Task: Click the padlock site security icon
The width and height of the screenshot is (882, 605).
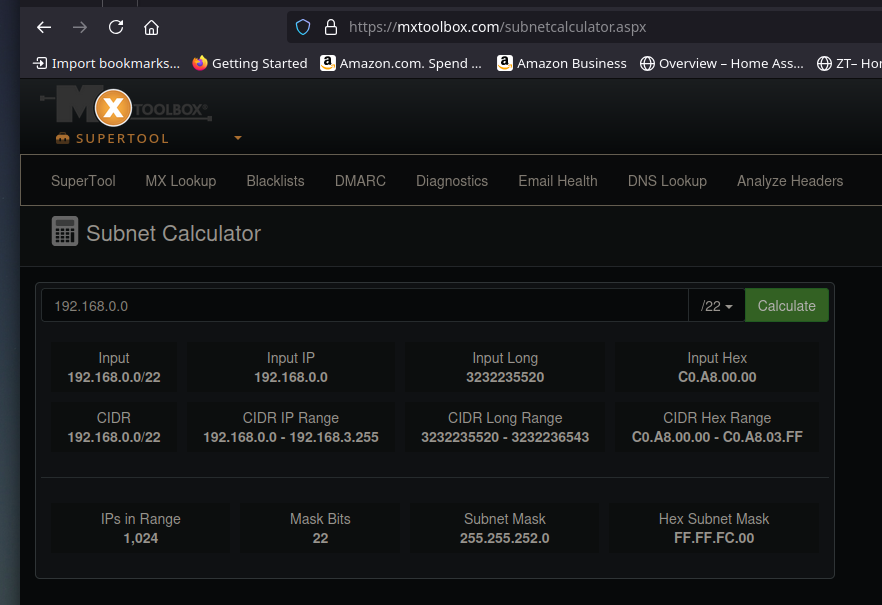Action: [x=330, y=27]
